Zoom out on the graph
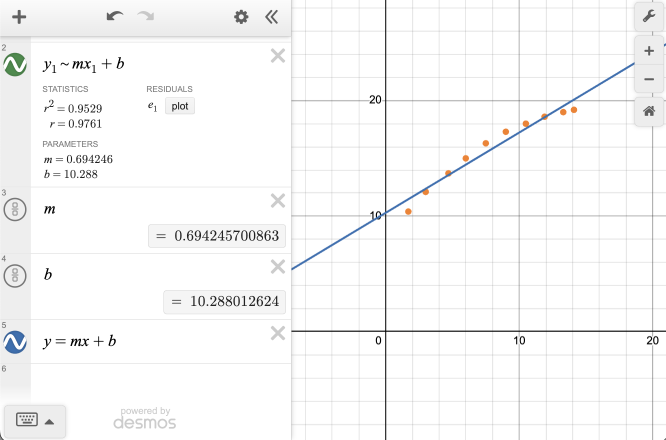Image resolution: width=666 pixels, height=440 pixels. 649,79
